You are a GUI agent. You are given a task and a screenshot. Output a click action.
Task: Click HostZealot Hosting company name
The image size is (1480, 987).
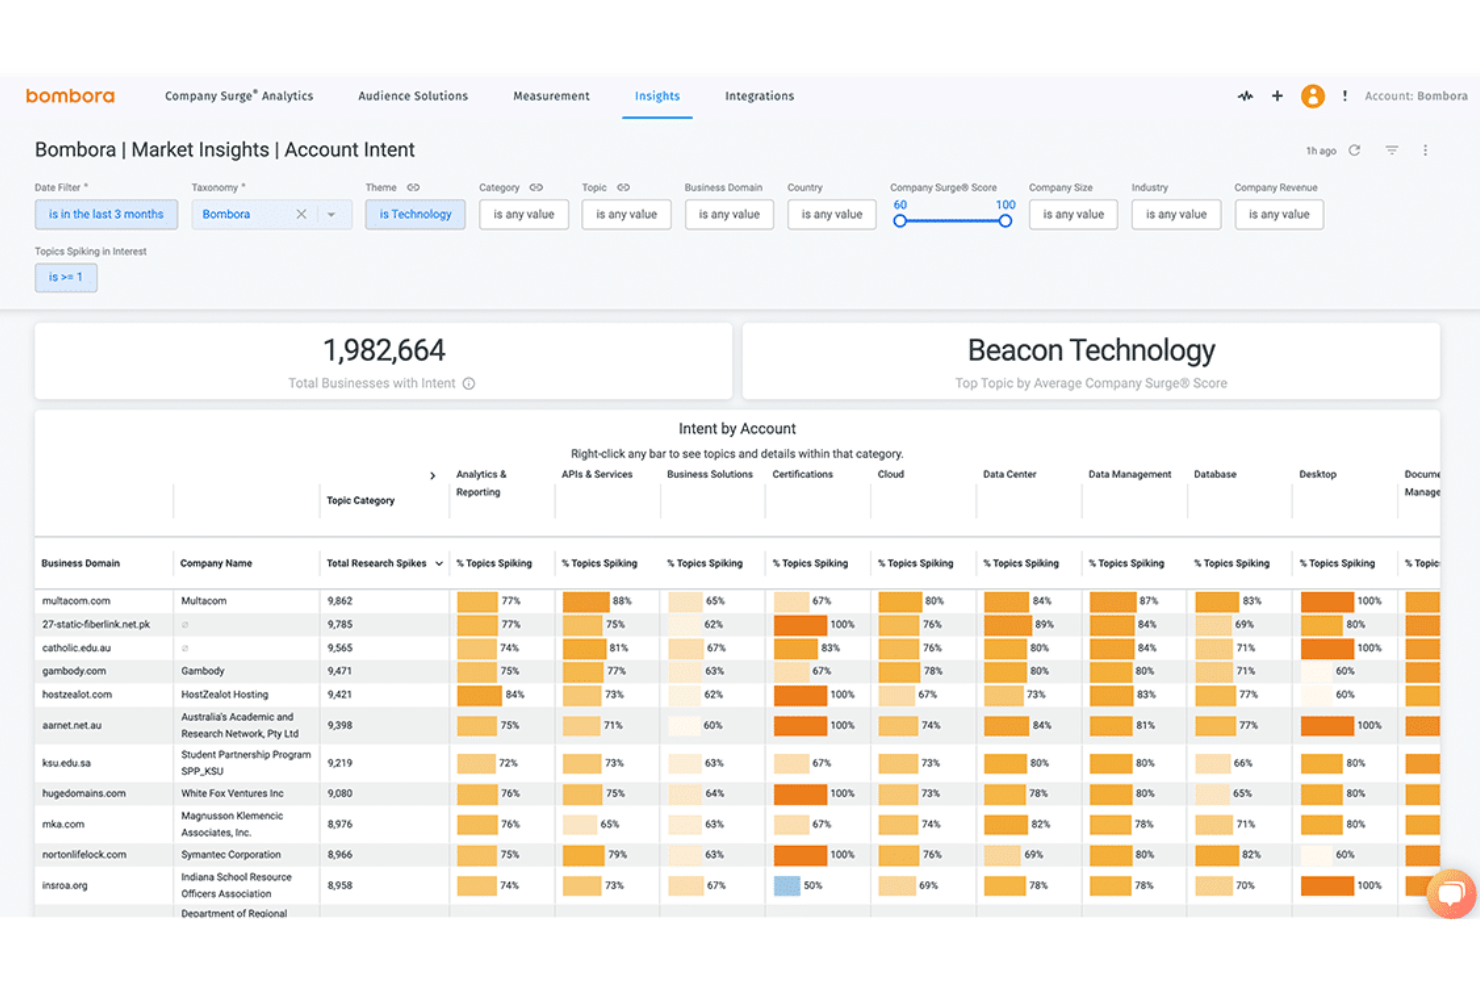[x=224, y=694]
